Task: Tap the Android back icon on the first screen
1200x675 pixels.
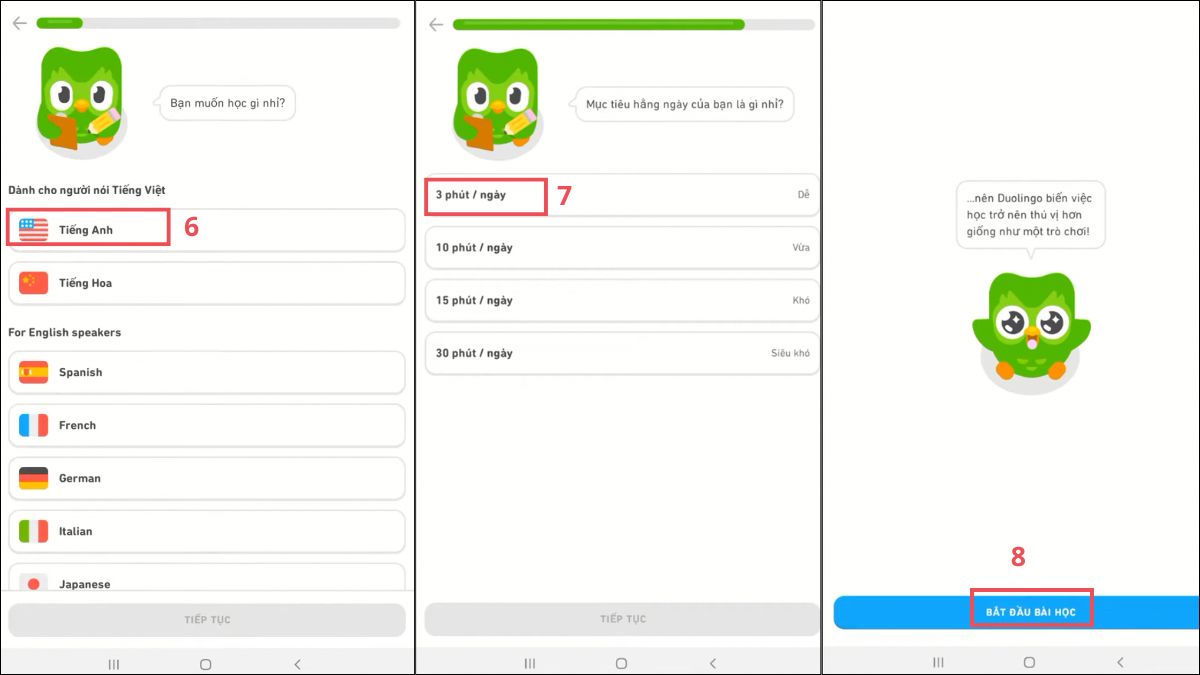Action: (297, 663)
